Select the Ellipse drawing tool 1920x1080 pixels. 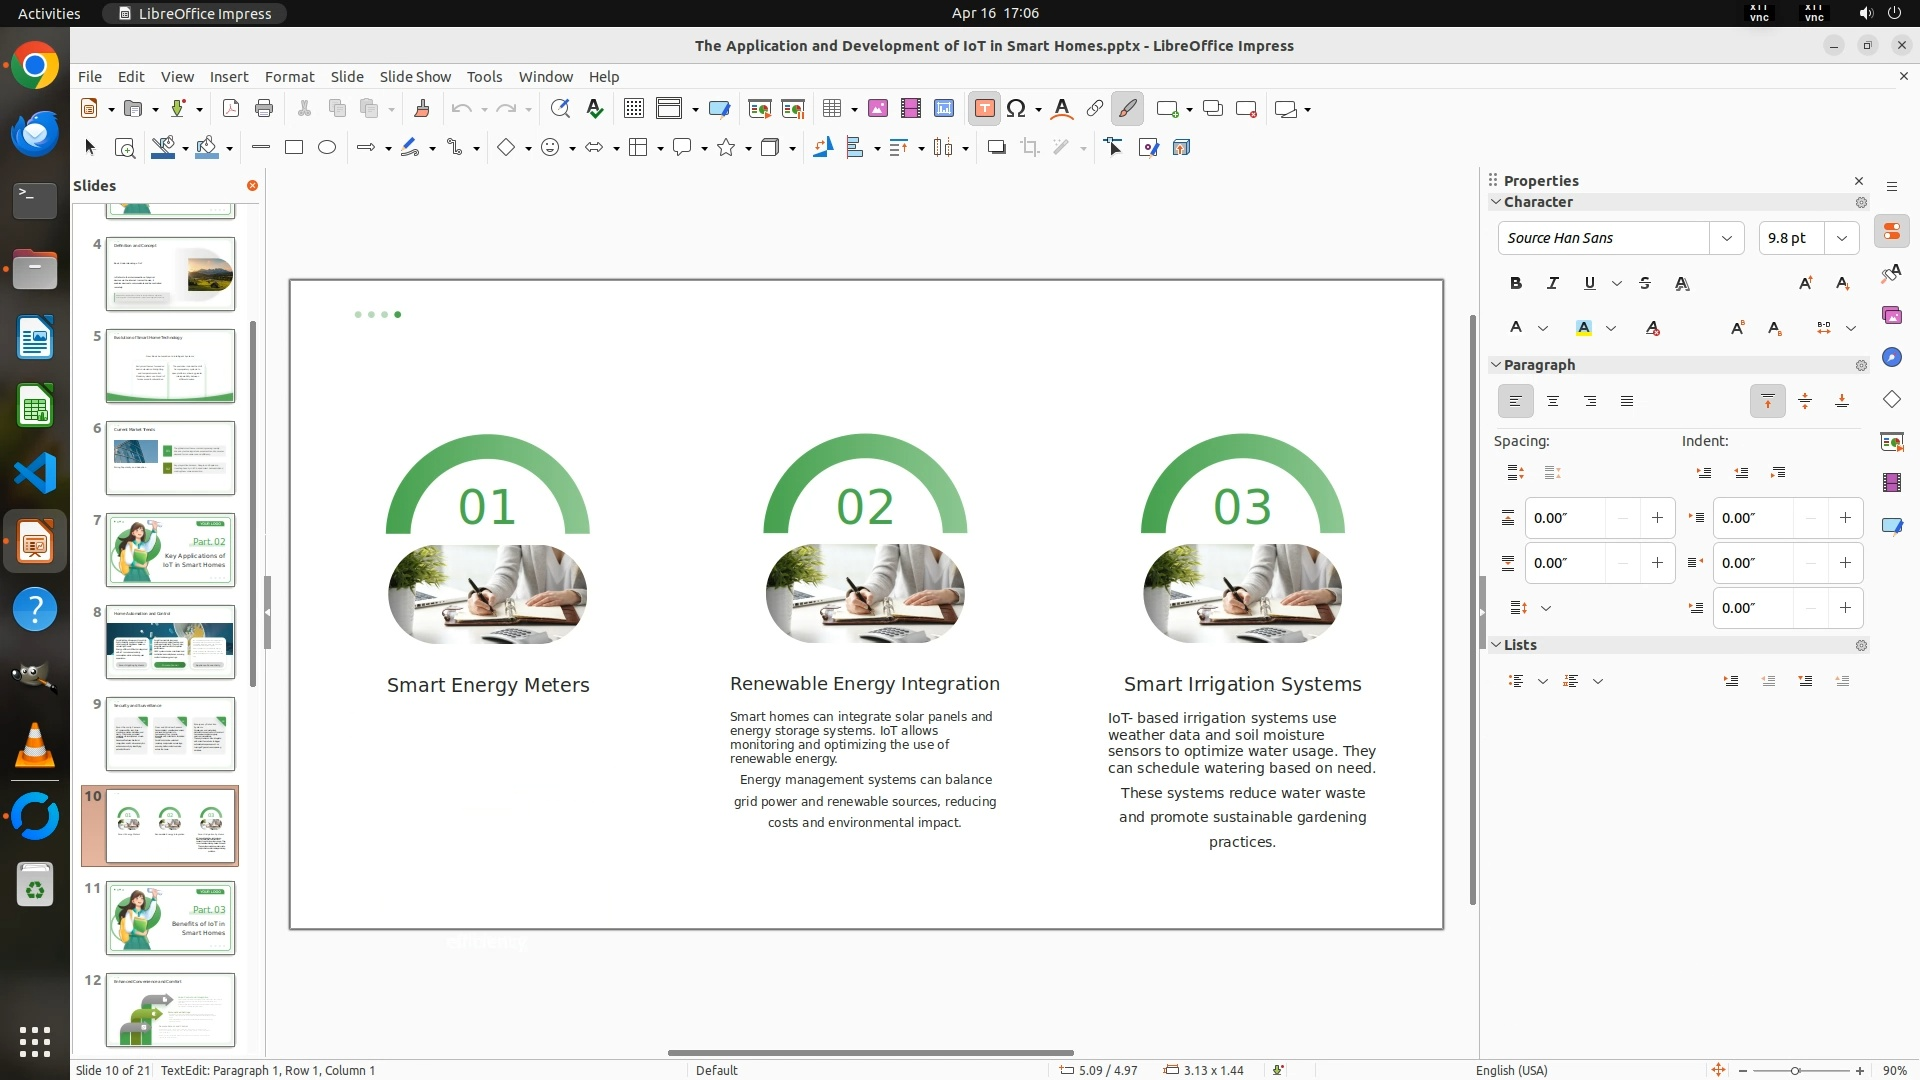tap(327, 148)
